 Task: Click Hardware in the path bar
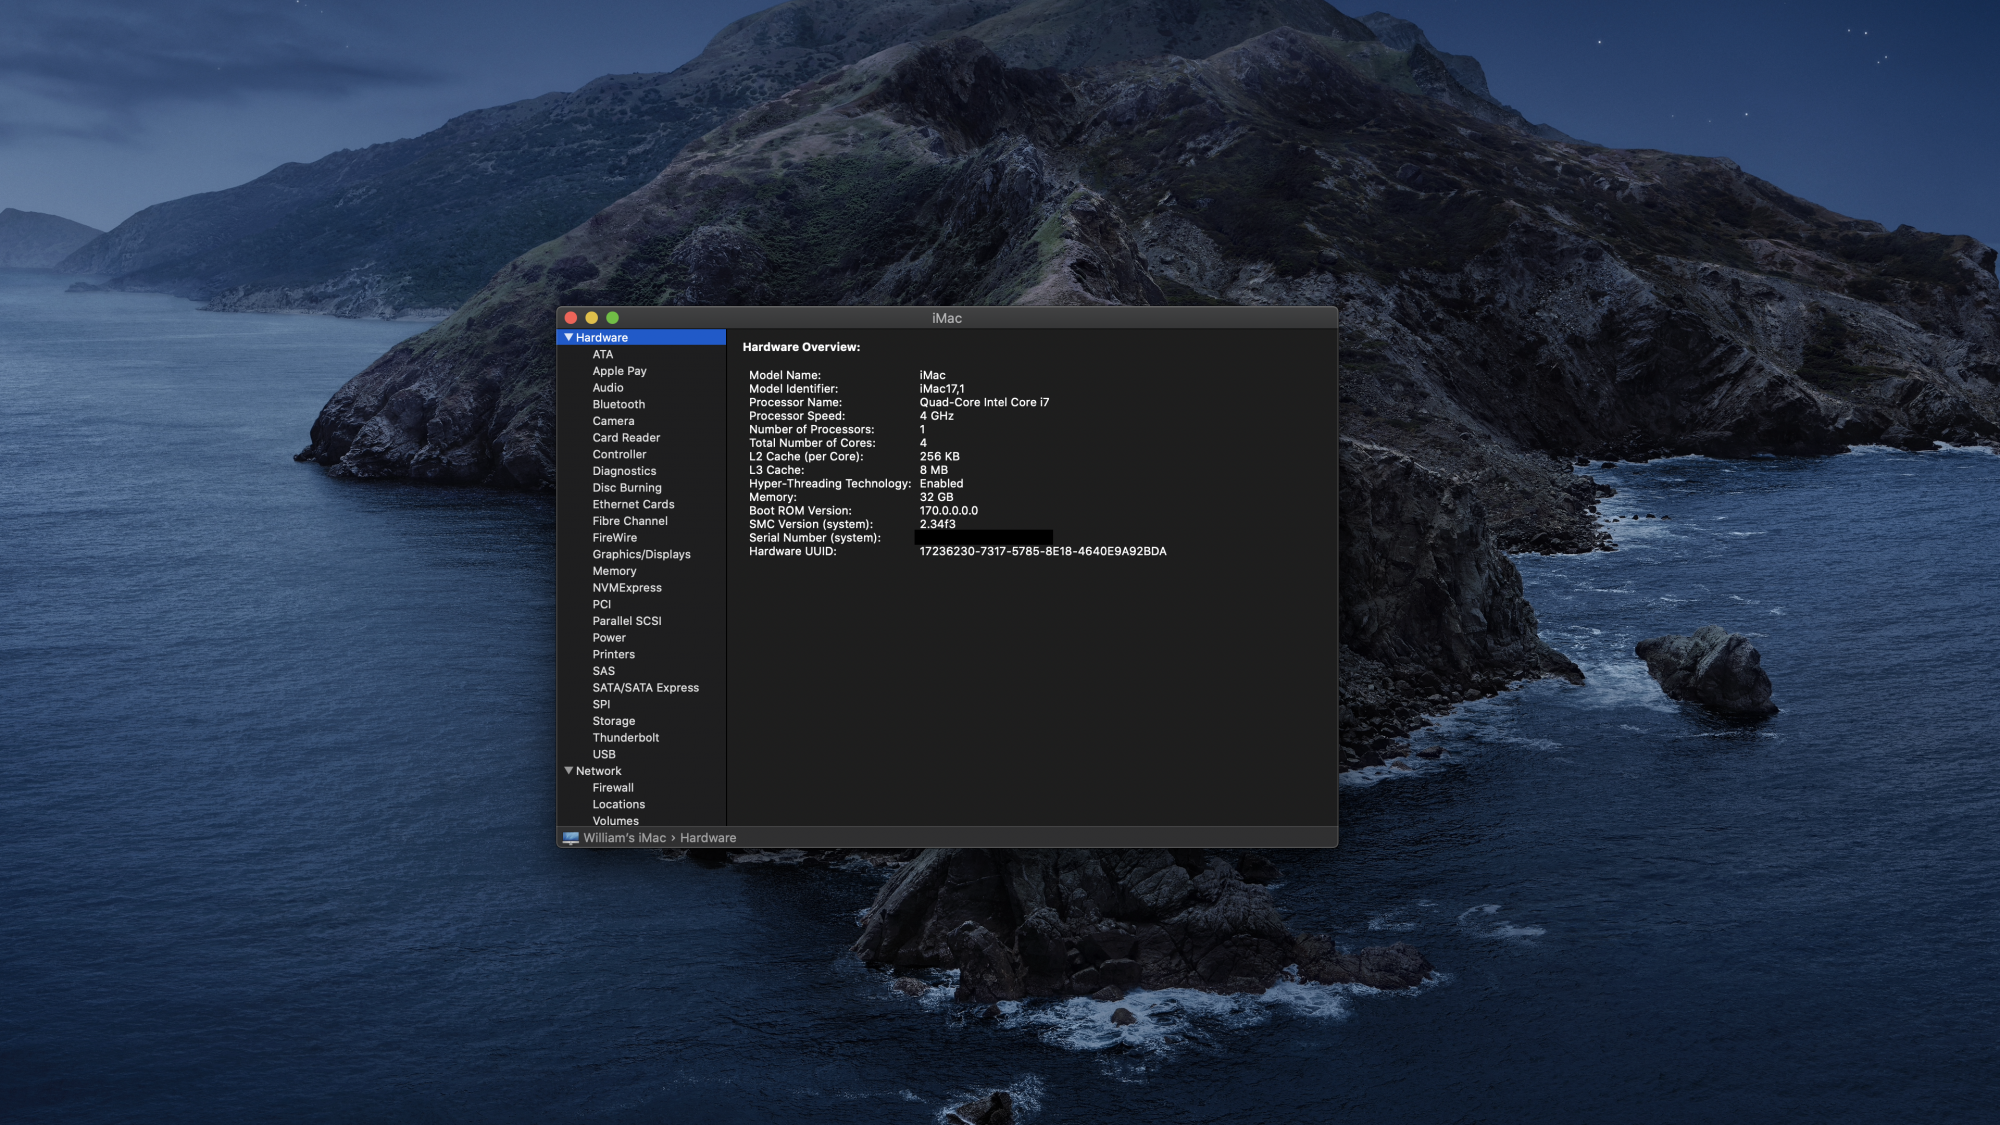(x=707, y=838)
